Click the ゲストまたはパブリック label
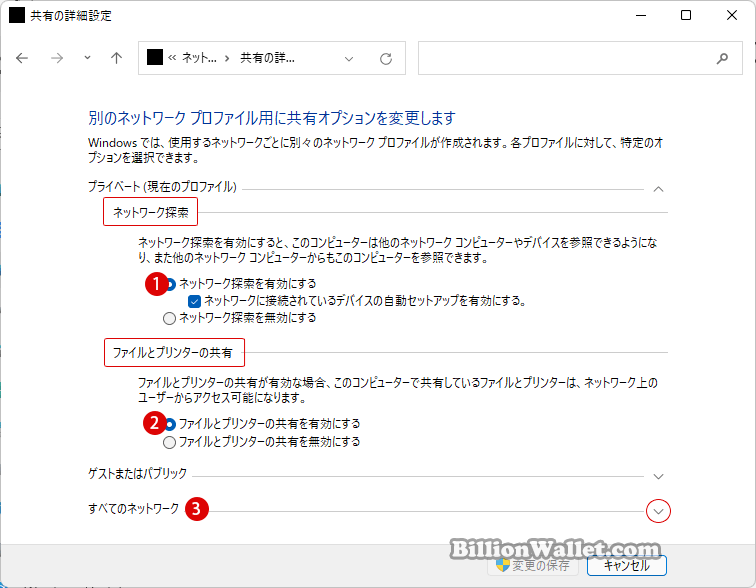The width and height of the screenshot is (756, 588). point(137,474)
